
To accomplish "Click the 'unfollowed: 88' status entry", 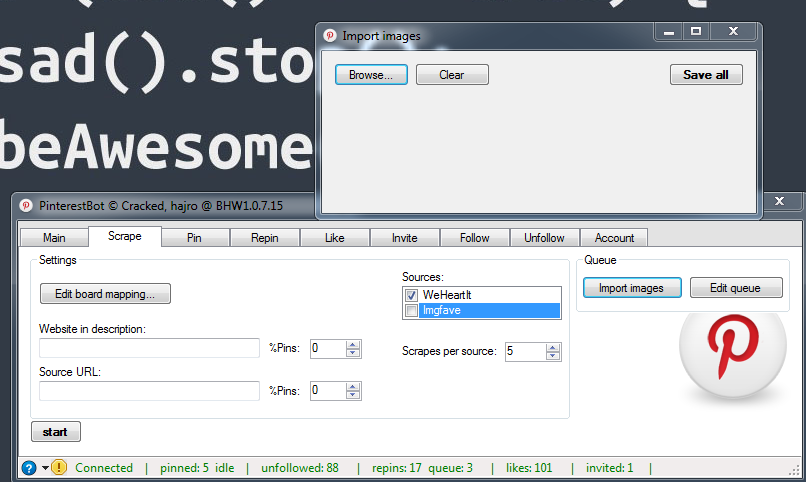I will coord(300,468).
